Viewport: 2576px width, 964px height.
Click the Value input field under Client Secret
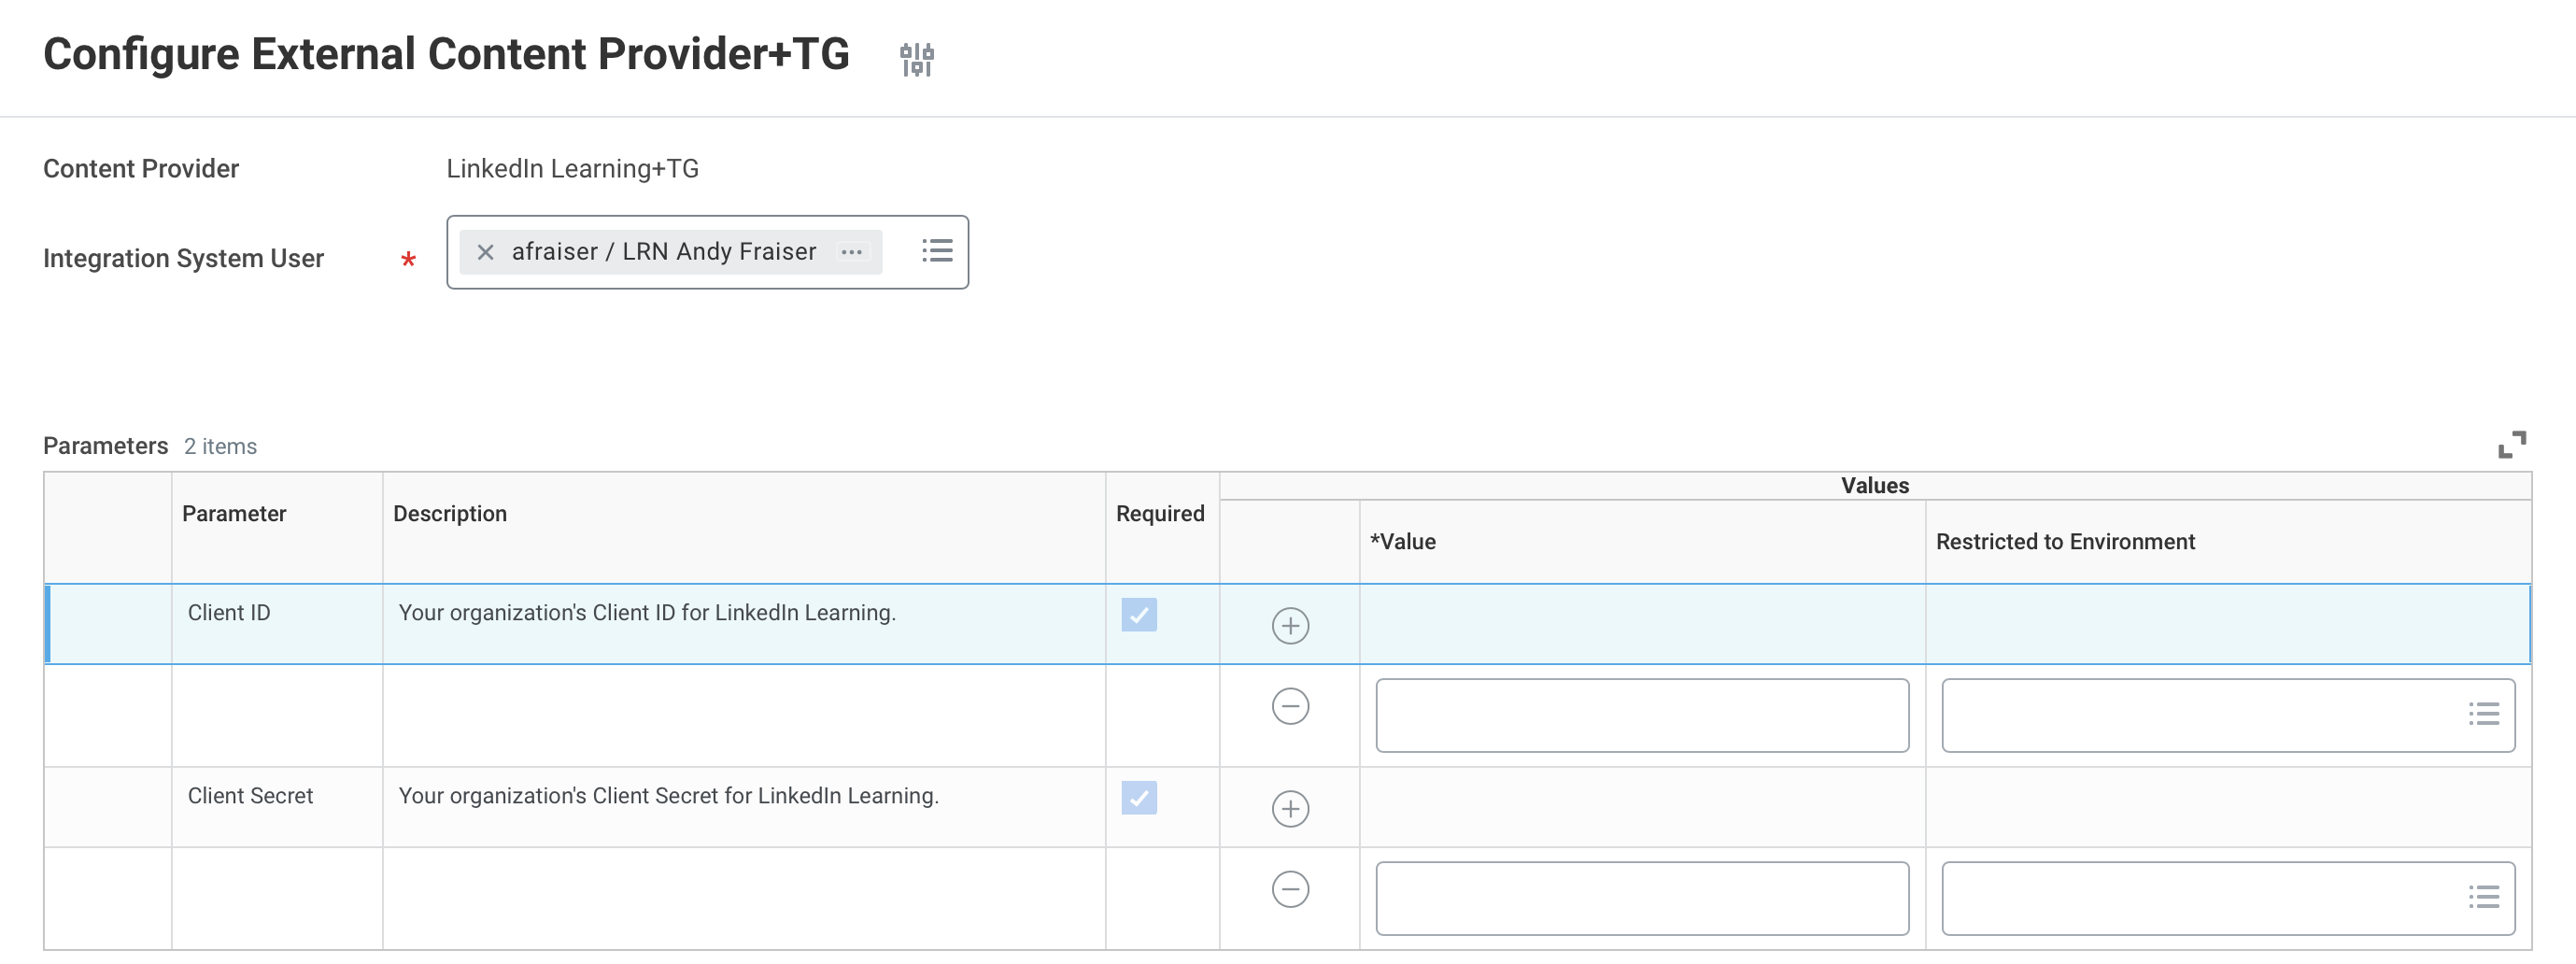point(1640,897)
